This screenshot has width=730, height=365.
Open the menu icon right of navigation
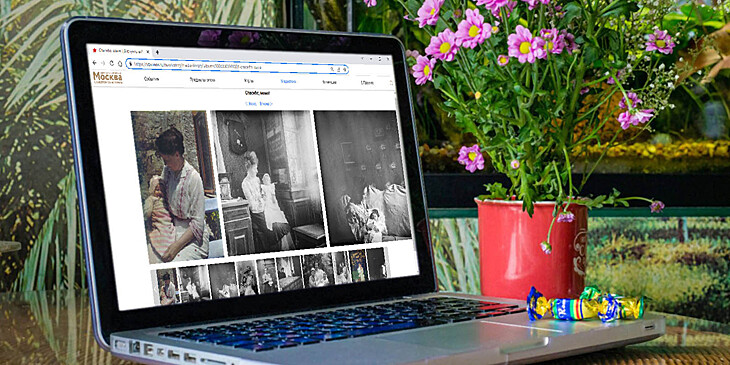pos(391,83)
